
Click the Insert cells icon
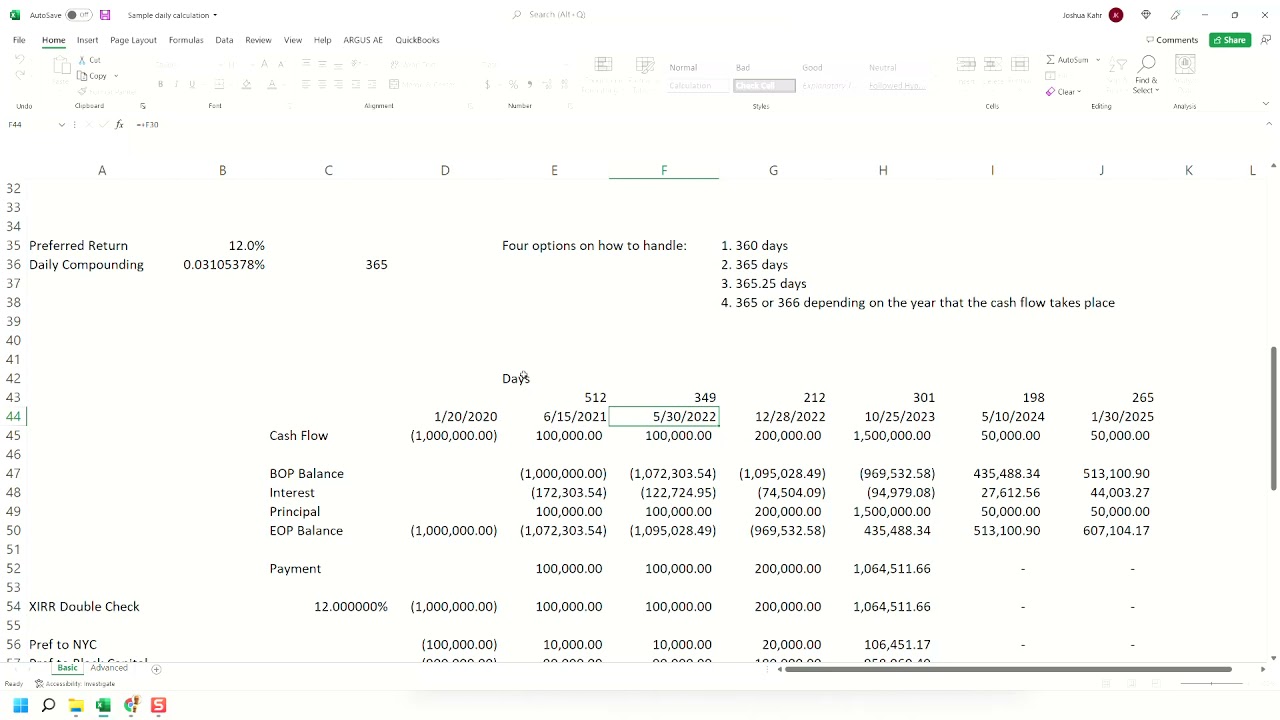point(966,66)
